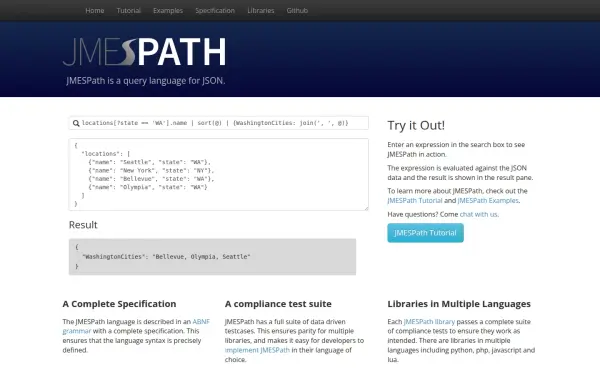Click 'Libraries in Multiple Languages' heading
Viewport: 600px width, 375px height.
(459, 304)
